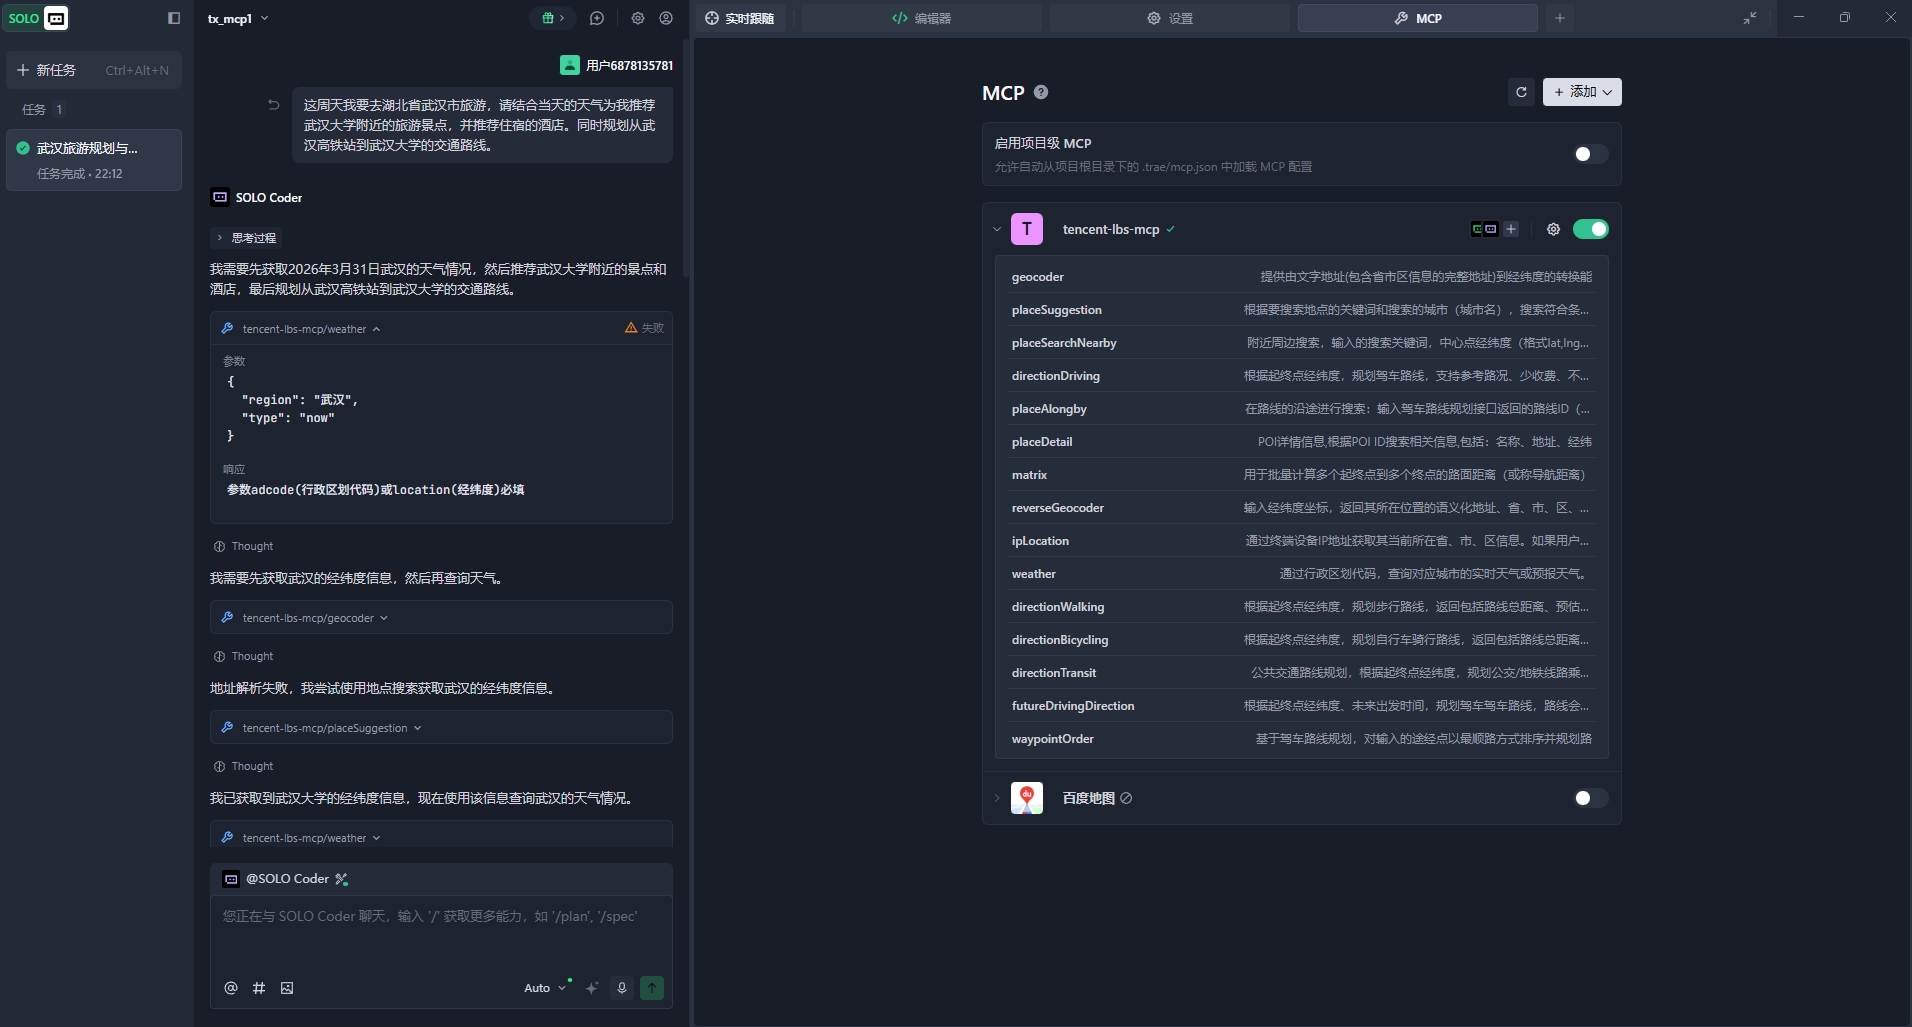Click the SOLO Coder avatar in chat

(x=220, y=197)
